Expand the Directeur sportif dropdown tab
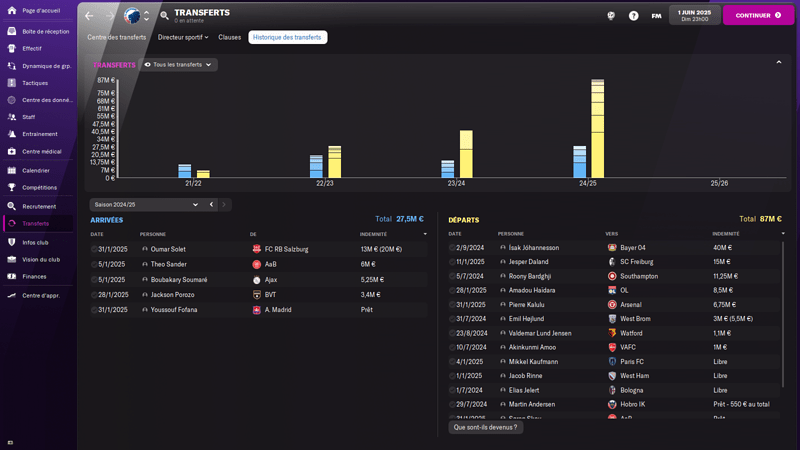 click(183, 37)
